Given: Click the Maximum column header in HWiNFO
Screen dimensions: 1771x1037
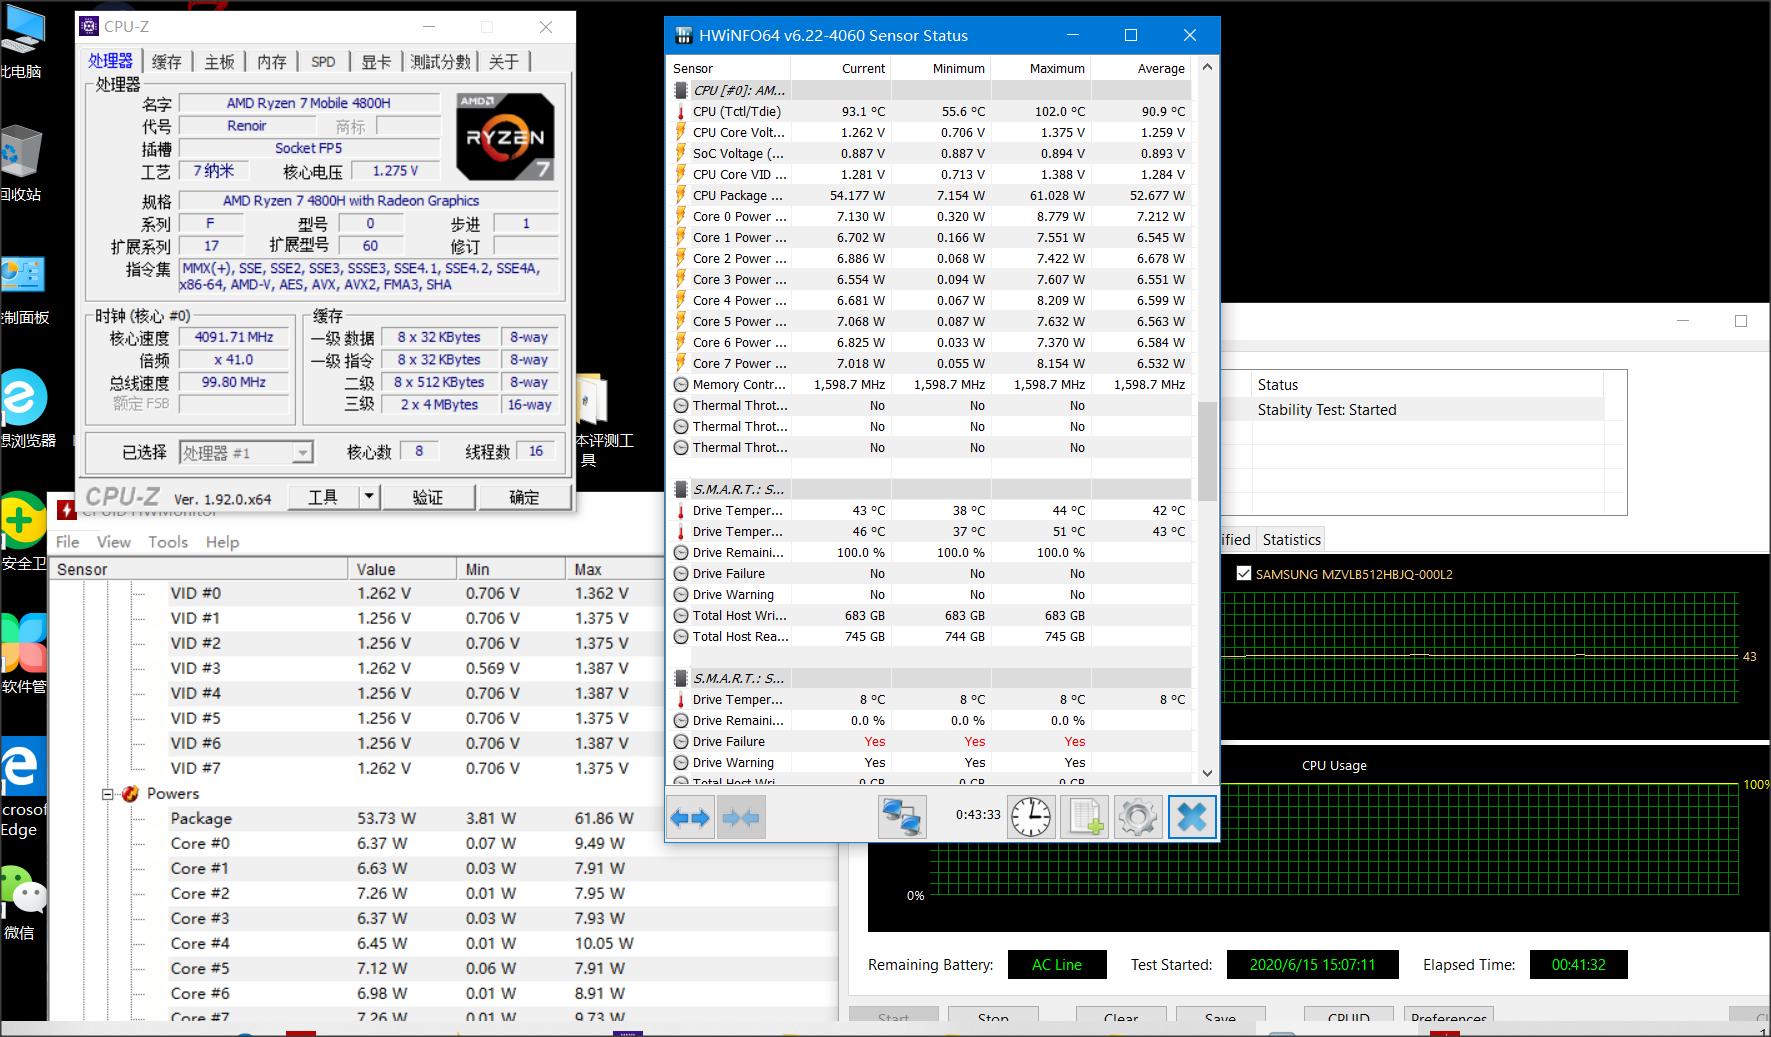Looking at the screenshot, I should tap(1056, 68).
